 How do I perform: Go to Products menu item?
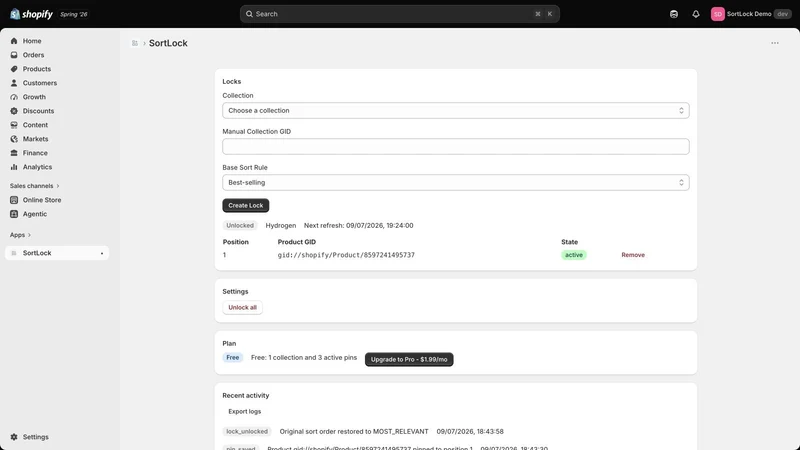(x=37, y=69)
